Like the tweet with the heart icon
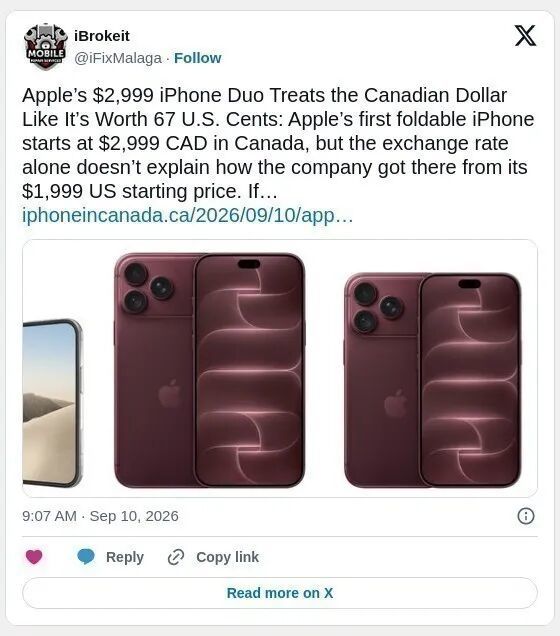 pyautogui.click(x=34, y=556)
